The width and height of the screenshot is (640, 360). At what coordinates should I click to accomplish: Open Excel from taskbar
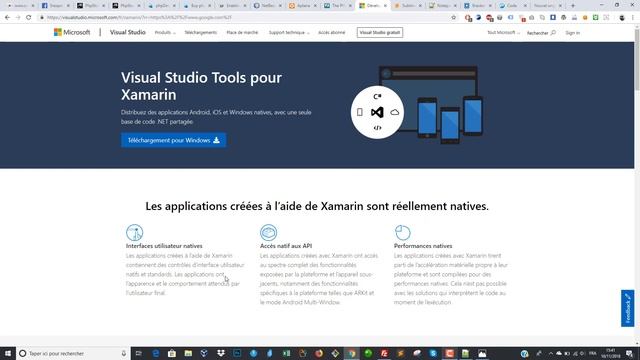pos(286,353)
